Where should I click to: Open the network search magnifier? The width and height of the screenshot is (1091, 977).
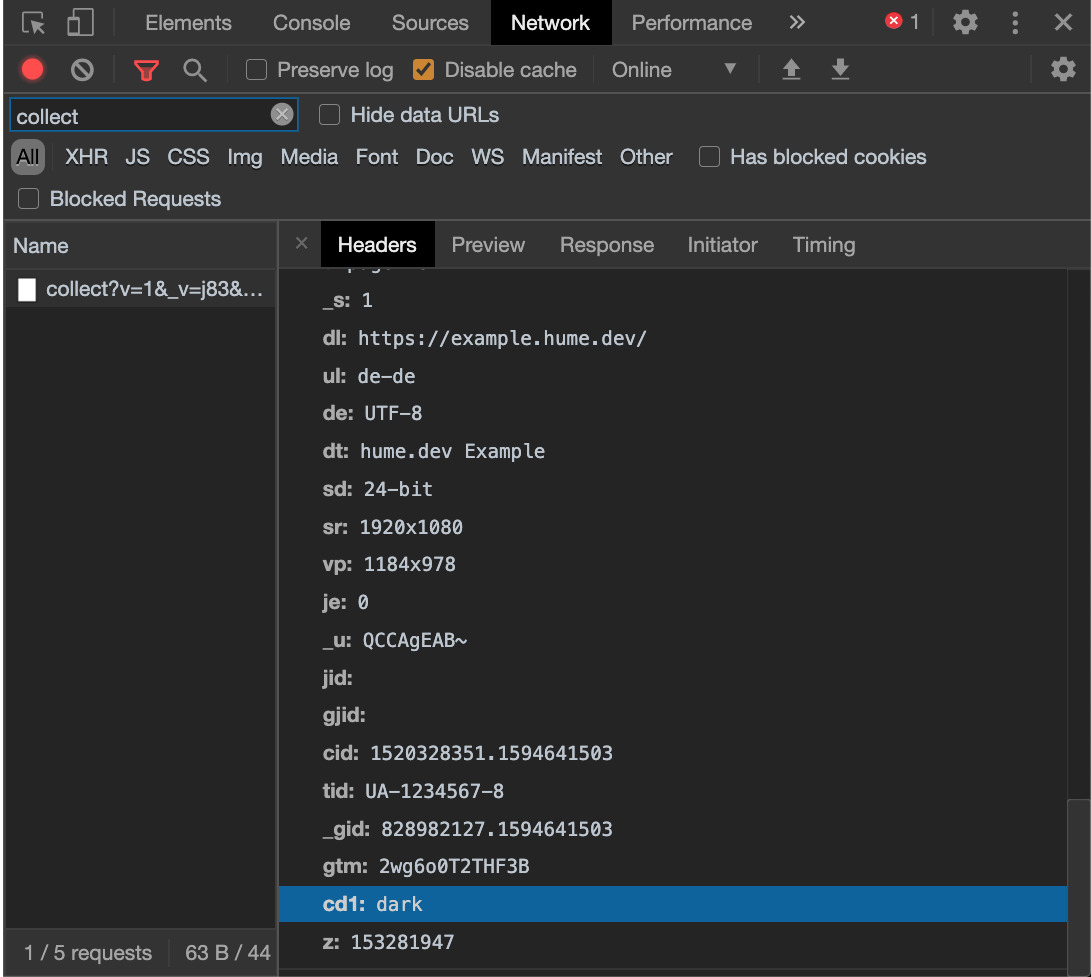(195, 70)
